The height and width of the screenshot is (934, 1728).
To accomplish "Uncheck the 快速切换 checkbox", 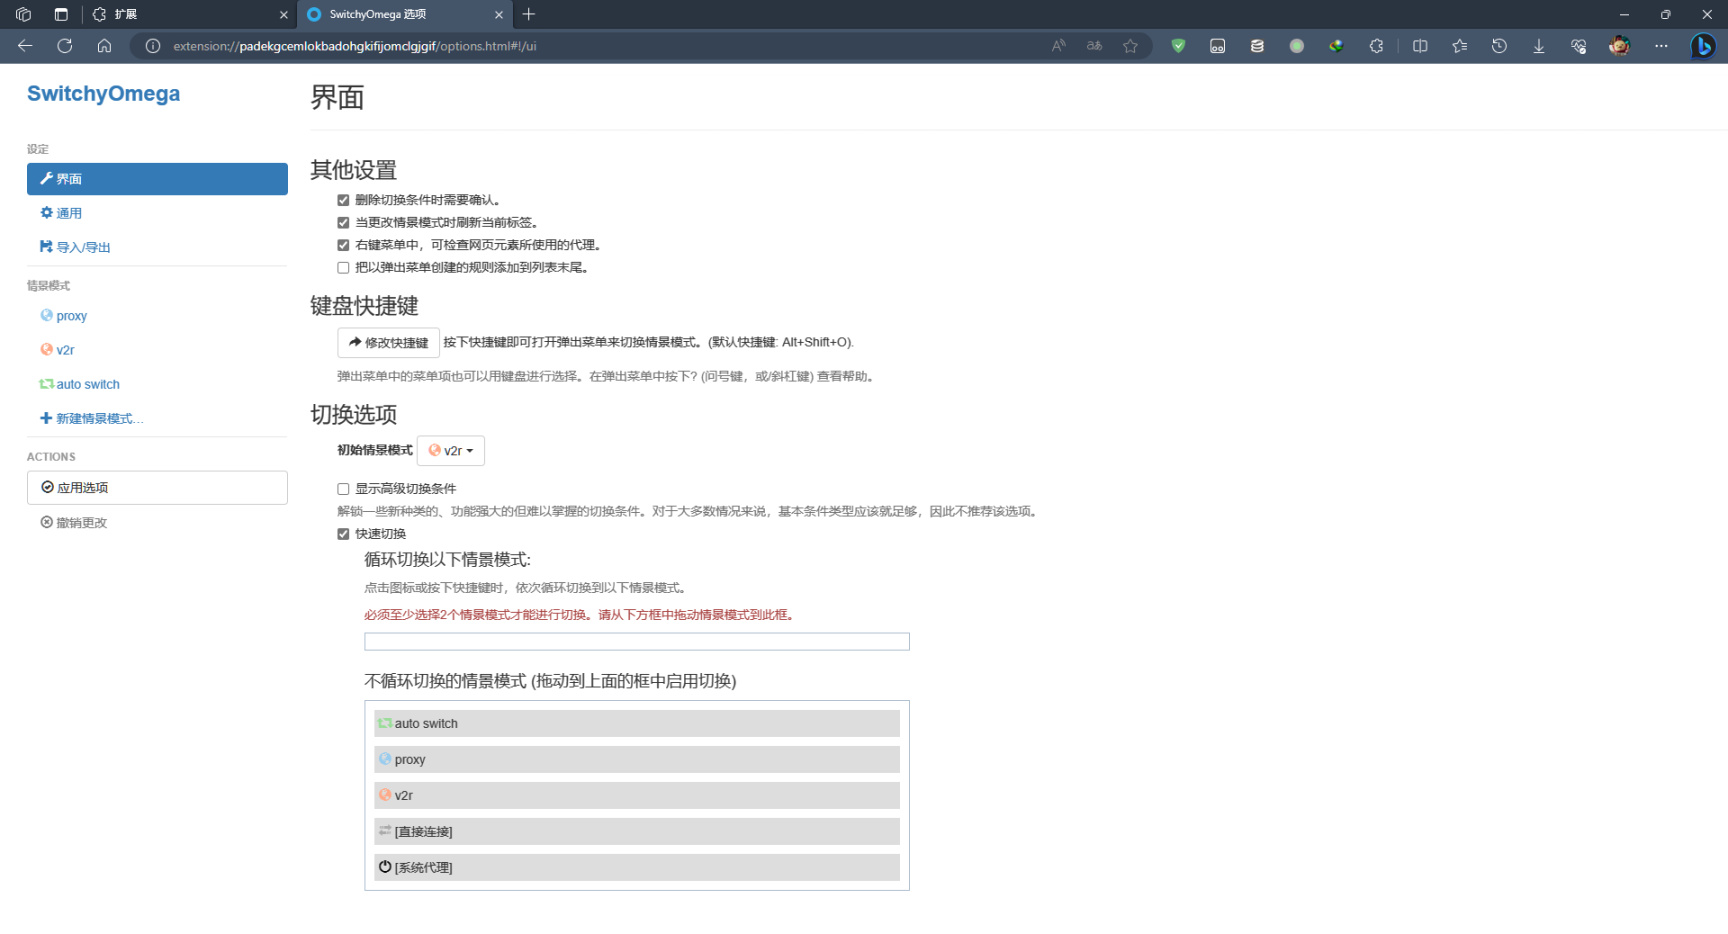I will (x=343, y=534).
